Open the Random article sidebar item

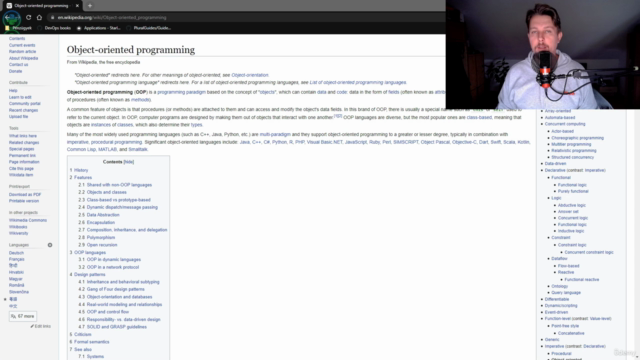click(x=22, y=52)
